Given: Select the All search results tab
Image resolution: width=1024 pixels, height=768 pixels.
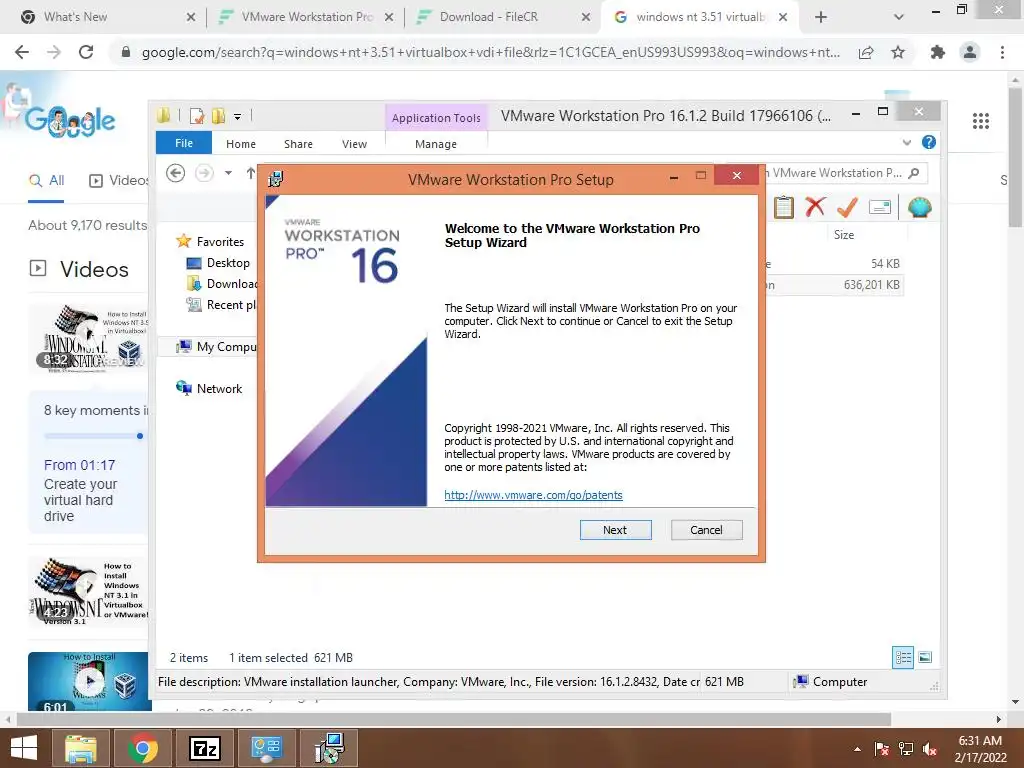Looking at the screenshot, I should [x=46, y=180].
